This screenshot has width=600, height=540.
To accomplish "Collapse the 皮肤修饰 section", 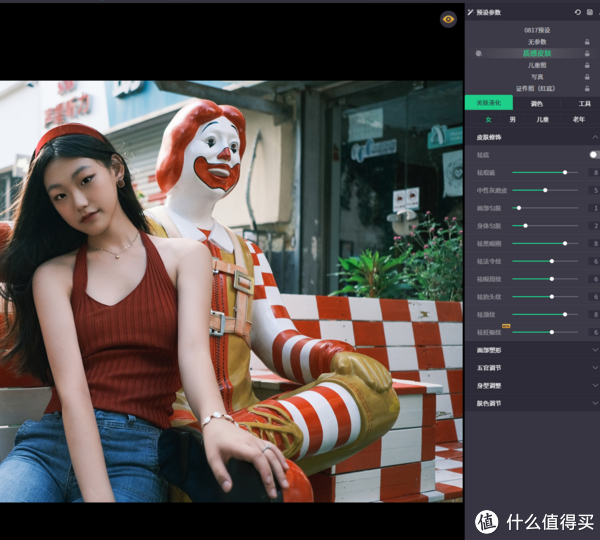I will pos(595,137).
